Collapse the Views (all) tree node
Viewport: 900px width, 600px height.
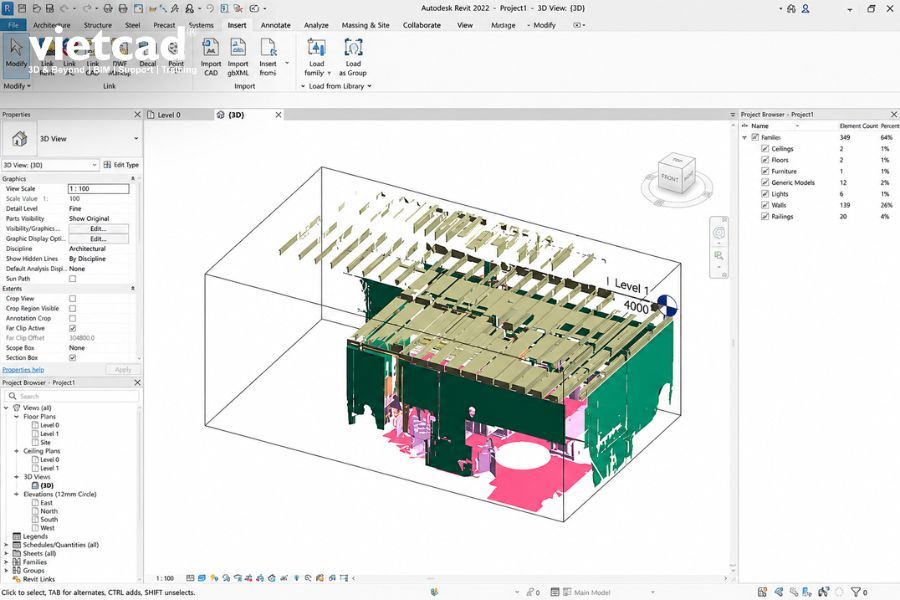point(6,408)
